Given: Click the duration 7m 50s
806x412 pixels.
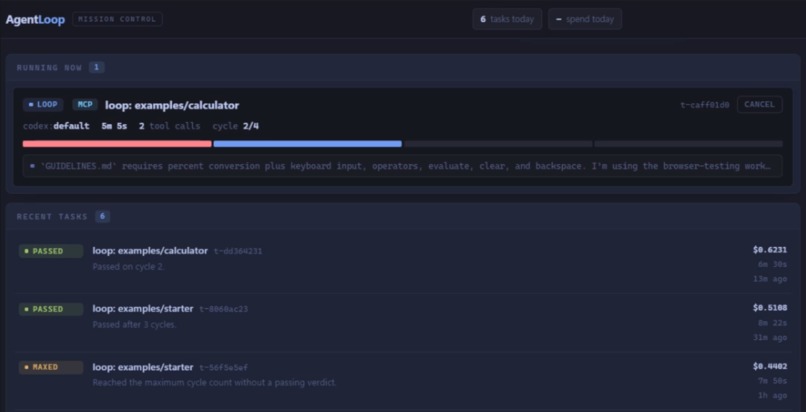Looking at the screenshot, I should point(772,381).
